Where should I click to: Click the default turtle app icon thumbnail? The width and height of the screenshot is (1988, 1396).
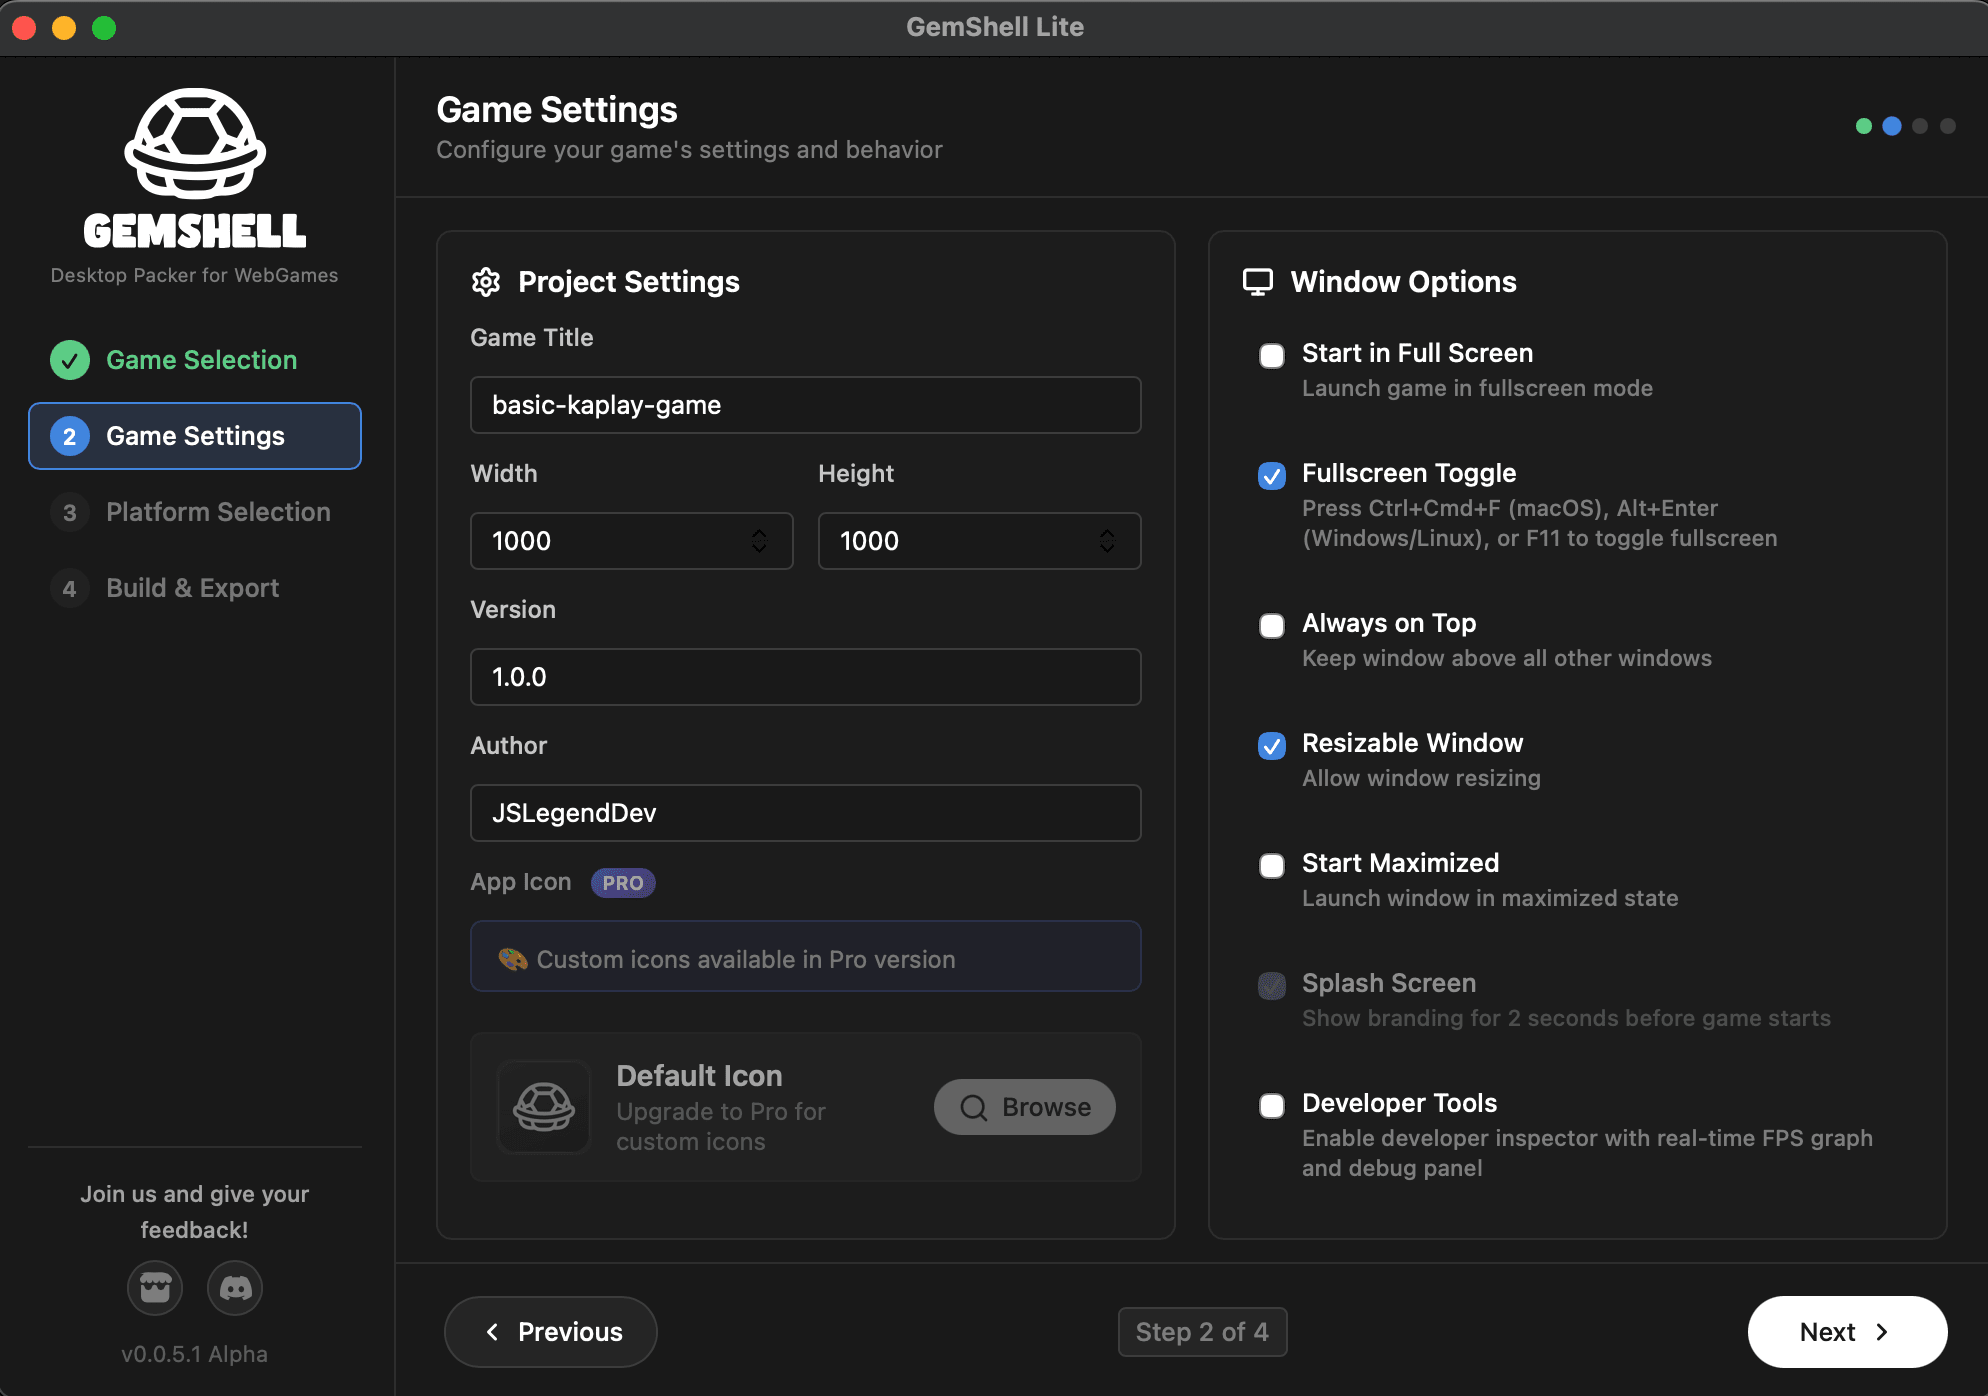coord(544,1107)
